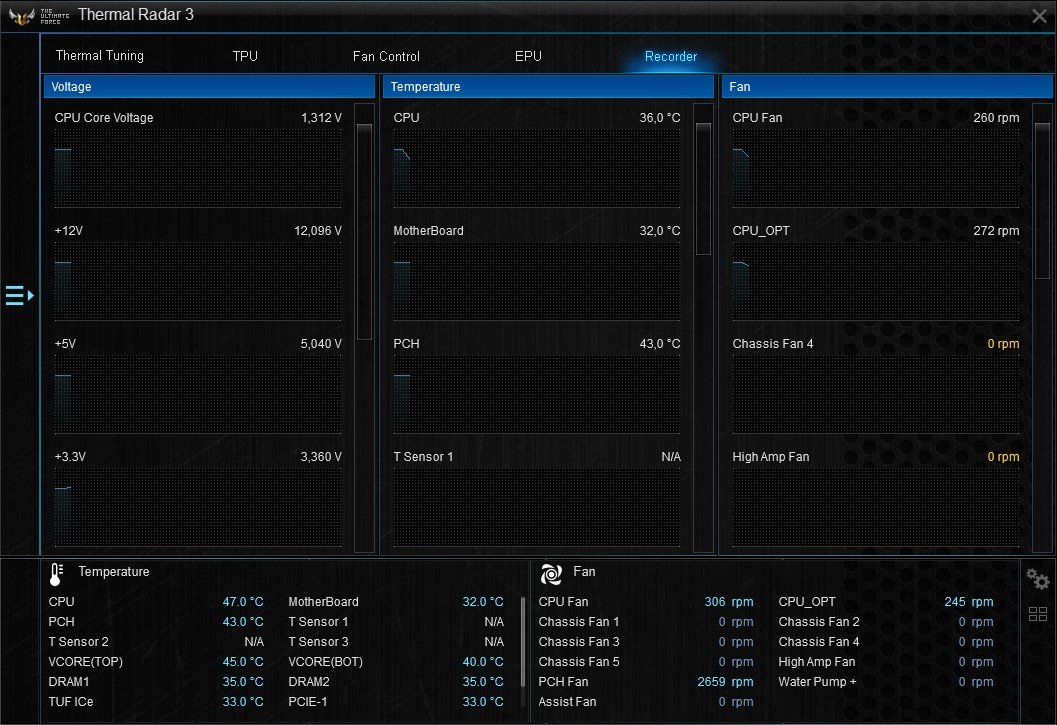Click the TUF Ultimate Force logo

click(x=38, y=16)
